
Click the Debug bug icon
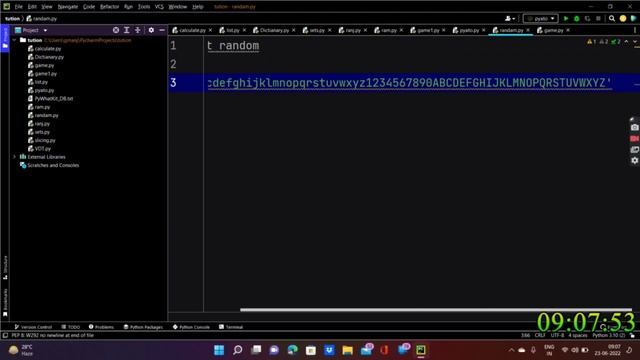pyautogui.click(x=577, y=18)
